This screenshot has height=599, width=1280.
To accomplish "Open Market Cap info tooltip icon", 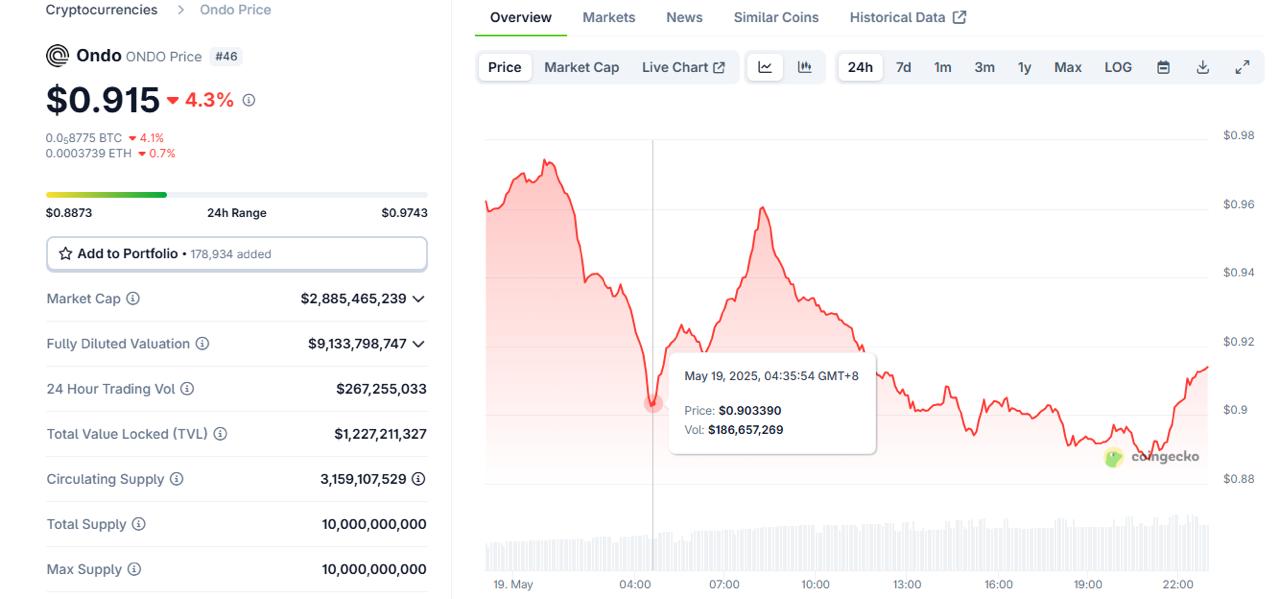I will [x=133, y=298].
